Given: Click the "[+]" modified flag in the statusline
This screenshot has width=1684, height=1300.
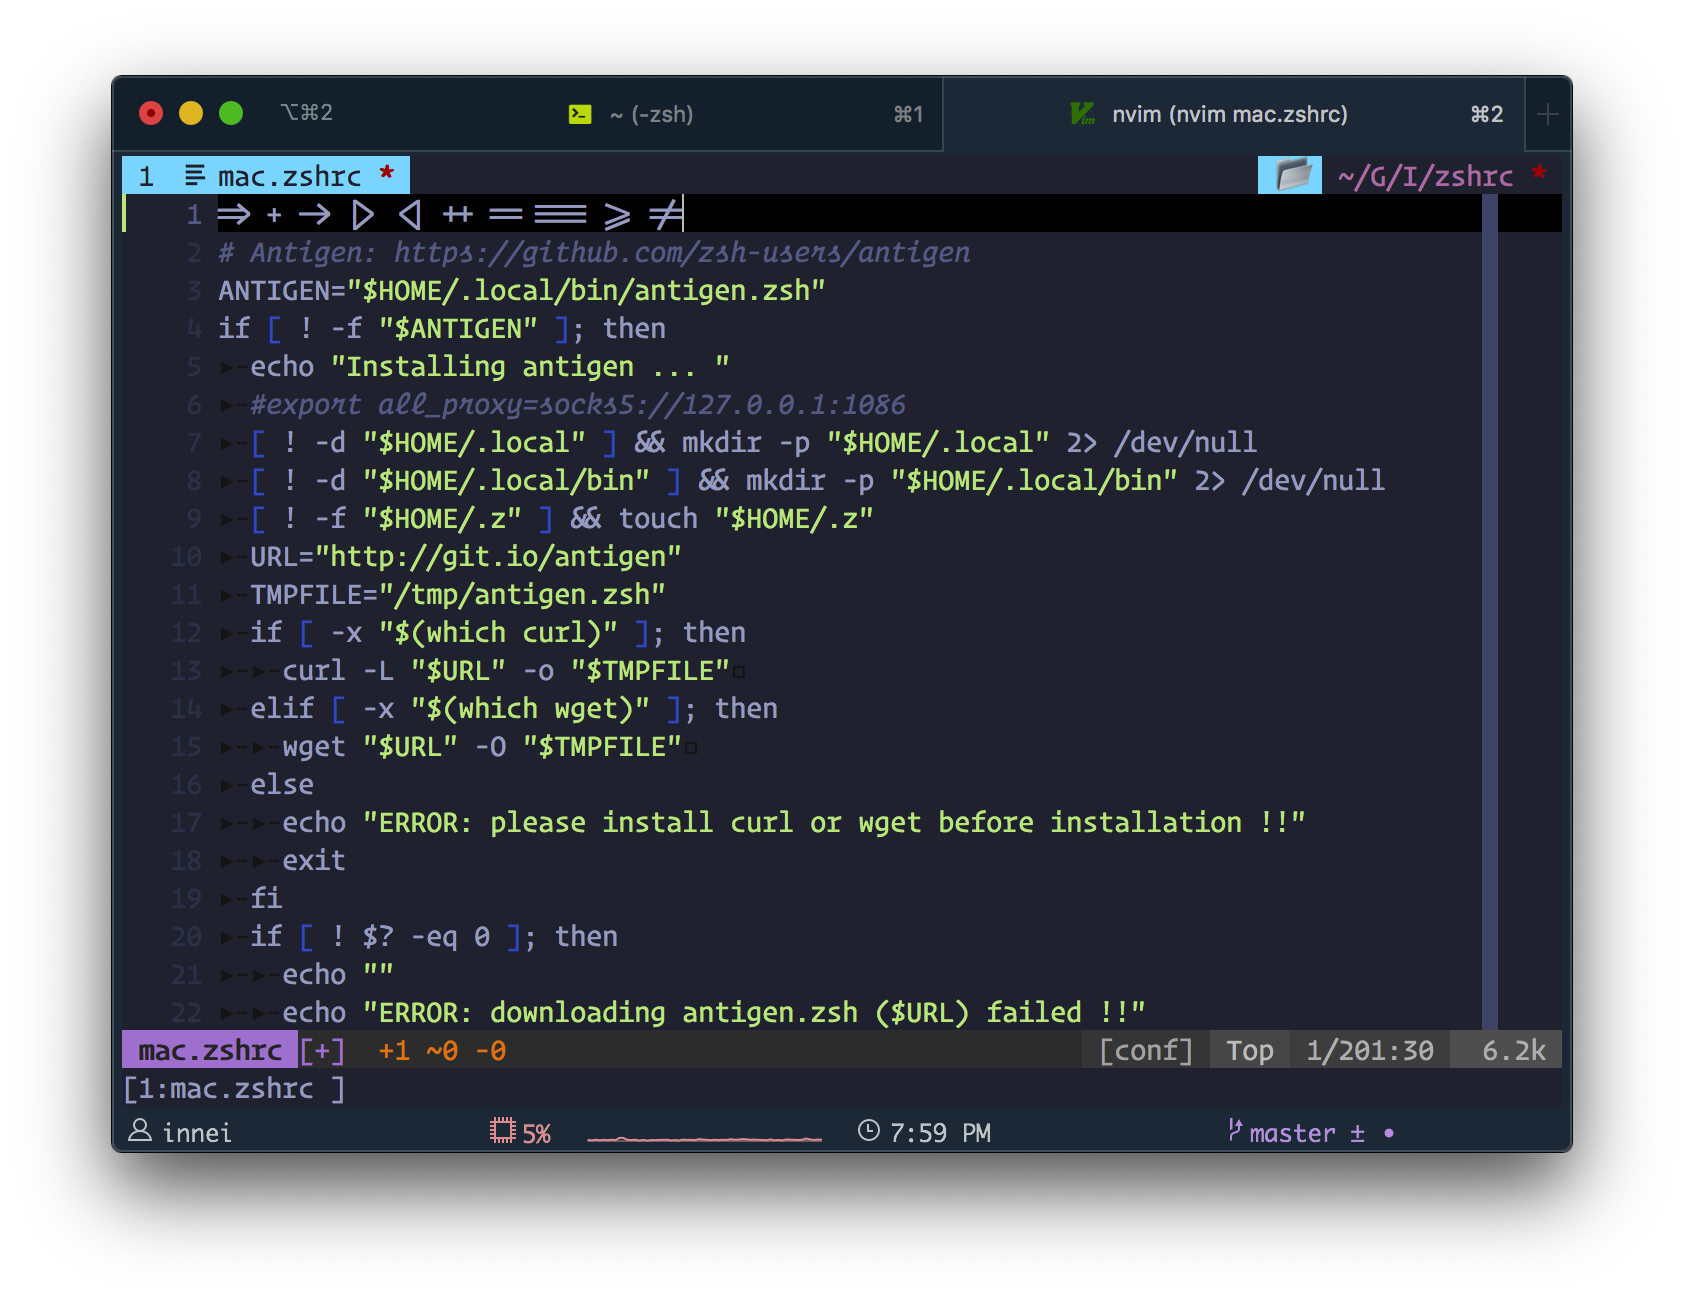Looking at the screenshot, I should click(x=322, y=1050).
